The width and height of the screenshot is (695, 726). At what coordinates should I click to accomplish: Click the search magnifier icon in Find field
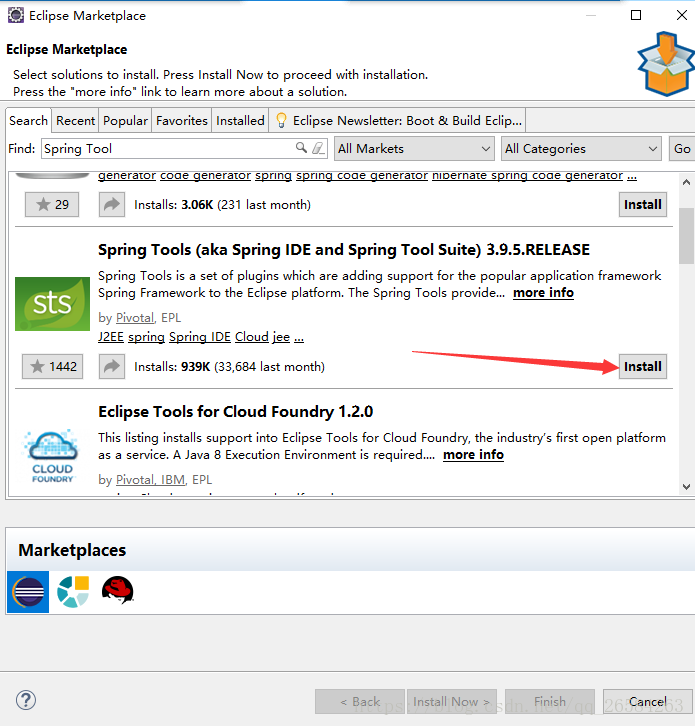pyautogui.click(x=301, y=148)
